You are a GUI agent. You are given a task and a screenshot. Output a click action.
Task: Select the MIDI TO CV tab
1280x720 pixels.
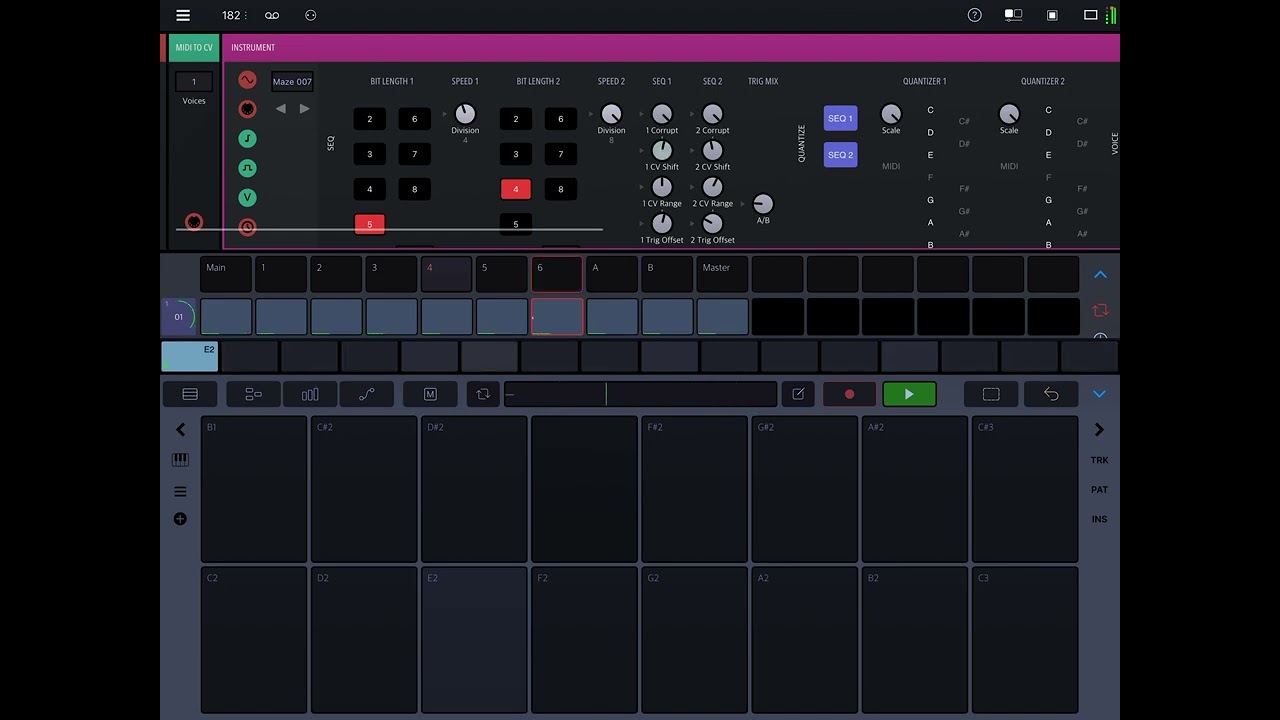pos(193,47)
